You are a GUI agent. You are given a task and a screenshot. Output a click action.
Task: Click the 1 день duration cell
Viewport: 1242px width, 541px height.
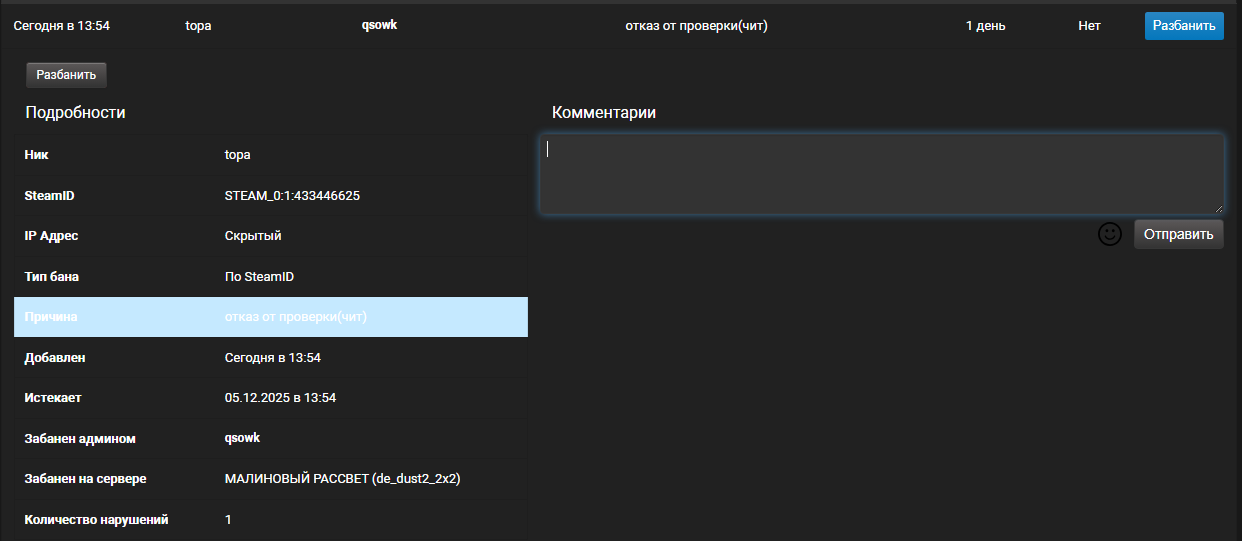pos(984,26)
